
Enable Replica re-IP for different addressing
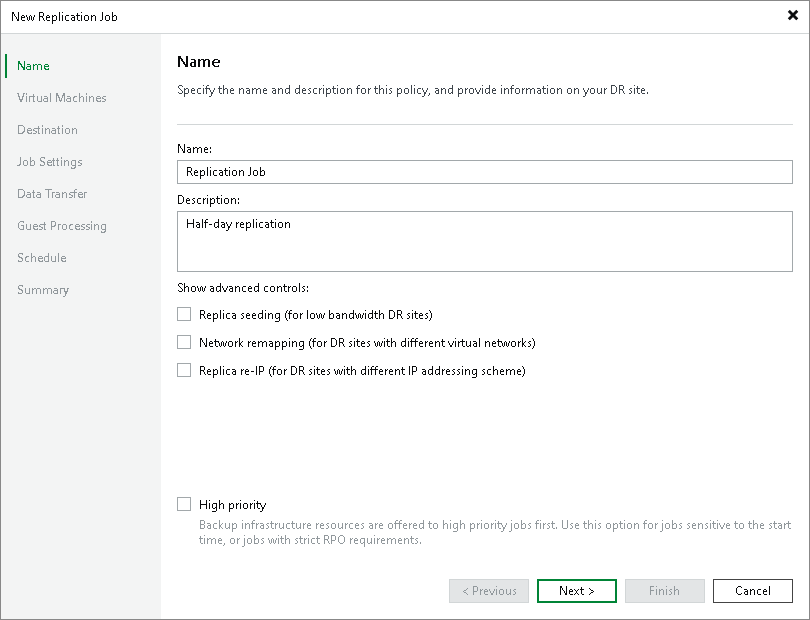[184, 369]
